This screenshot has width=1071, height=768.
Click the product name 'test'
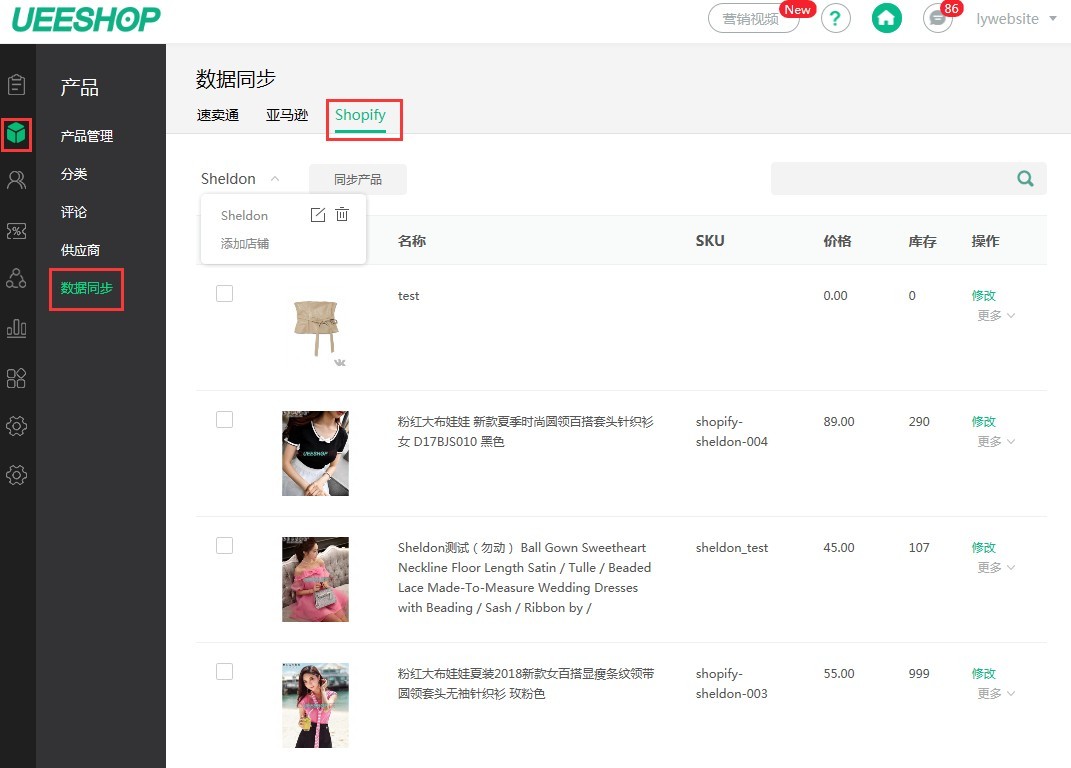pyautogui.click(x=408, y=296)
